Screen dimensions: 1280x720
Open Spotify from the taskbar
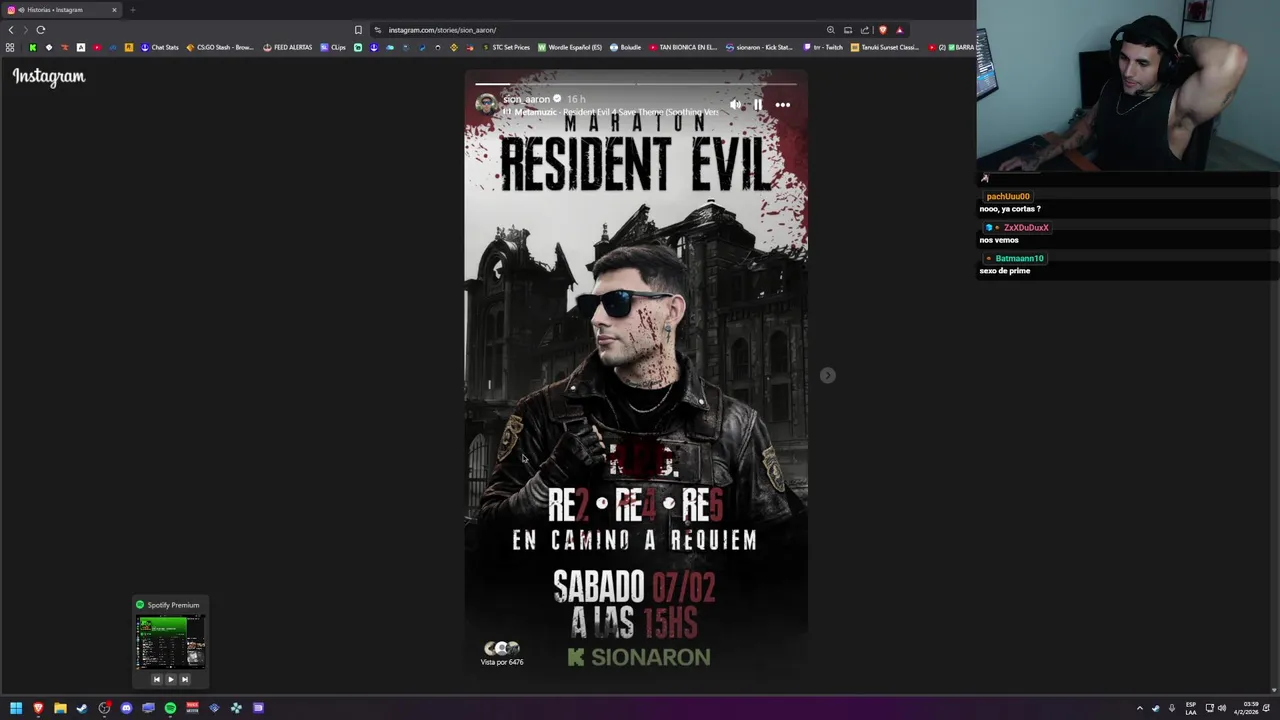(170, 708)
